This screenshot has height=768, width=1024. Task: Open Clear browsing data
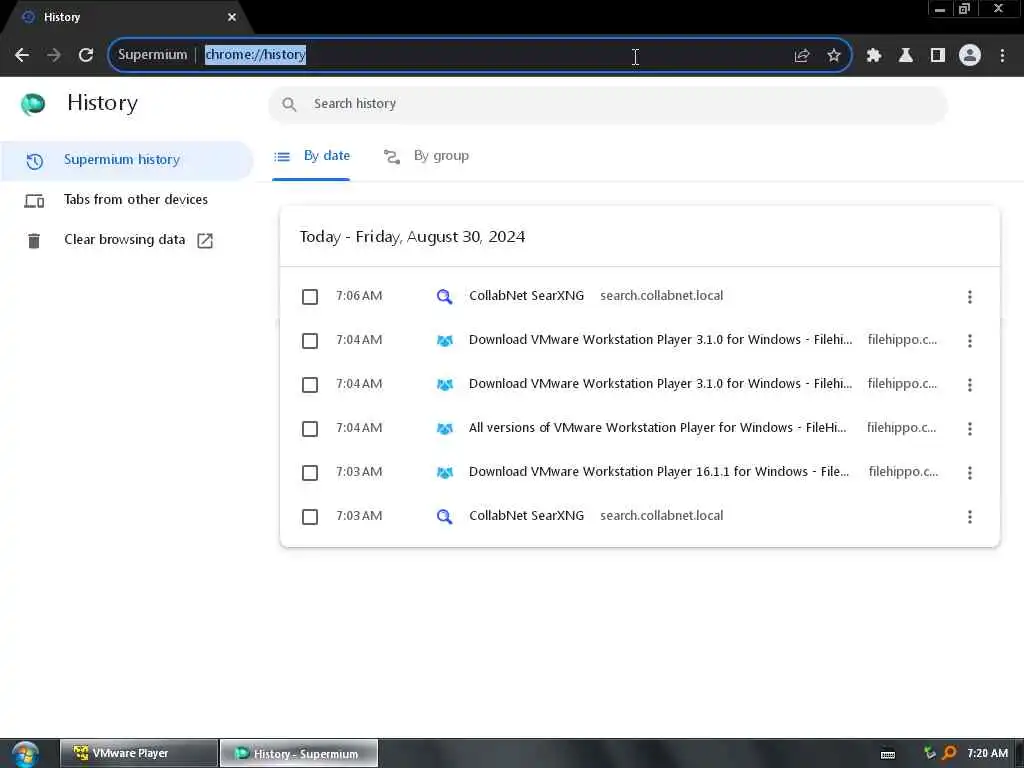(125, 240)
